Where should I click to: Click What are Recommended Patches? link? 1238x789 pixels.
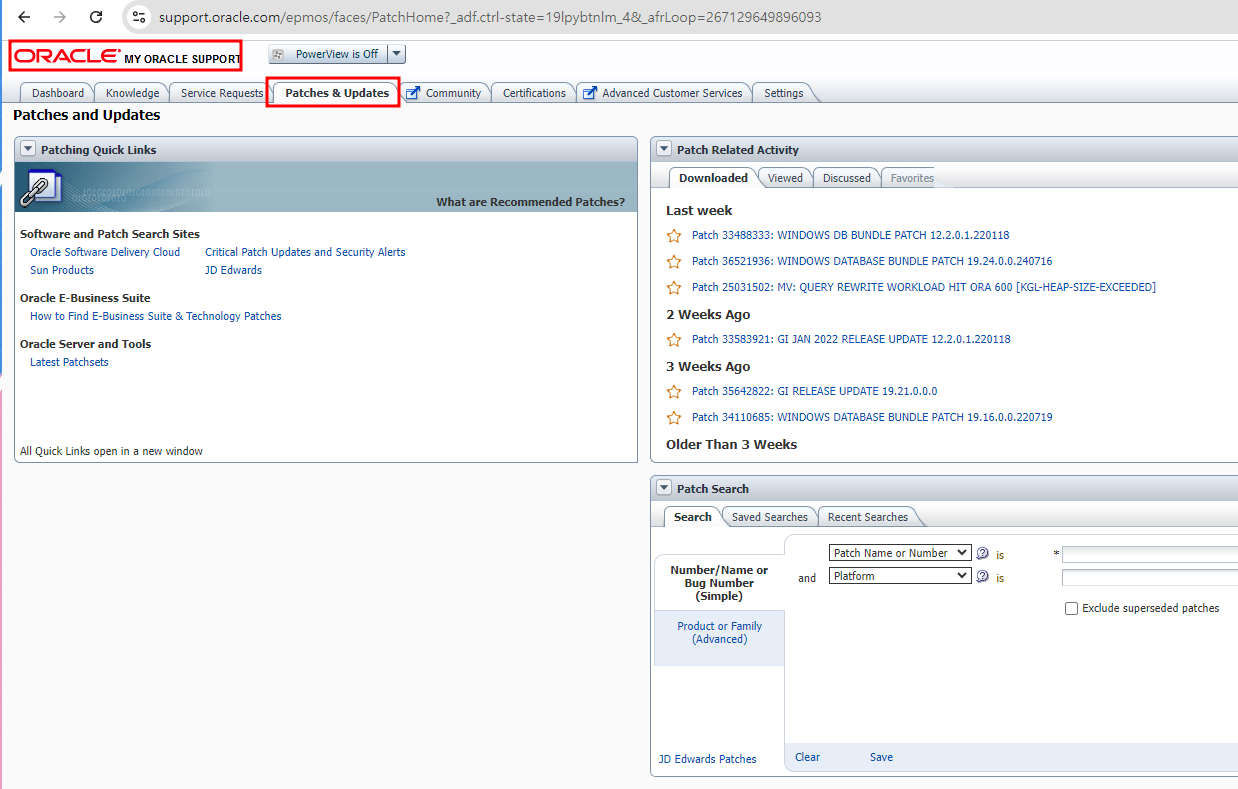pos(530,202)
